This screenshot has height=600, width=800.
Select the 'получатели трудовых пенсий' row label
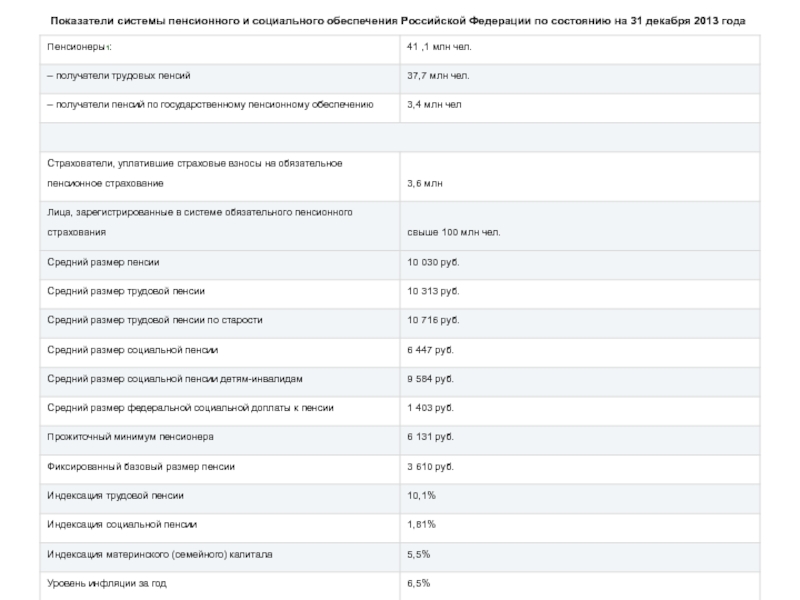[119, 75]
